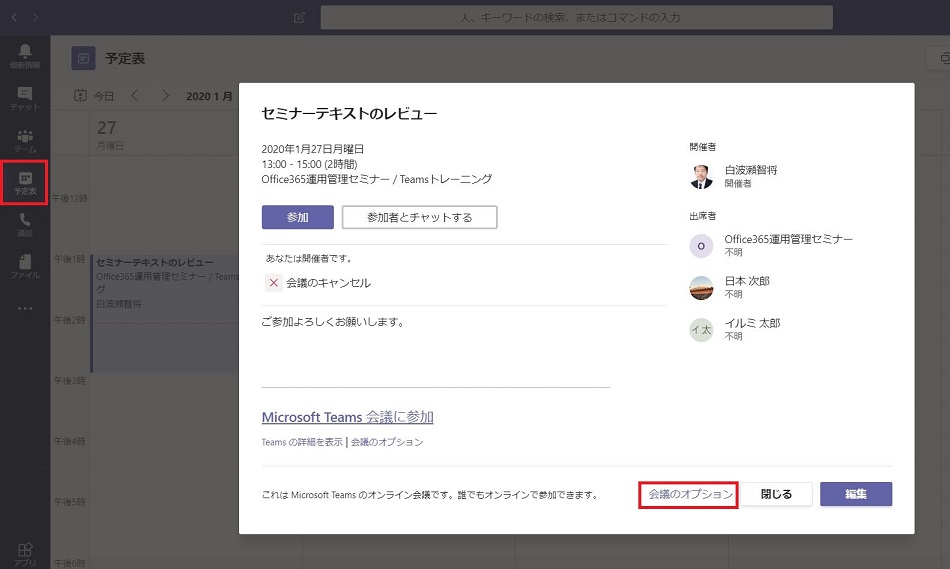
Task: Open the Files (ファイル) sidebar icon
Action: coord(25,267)
